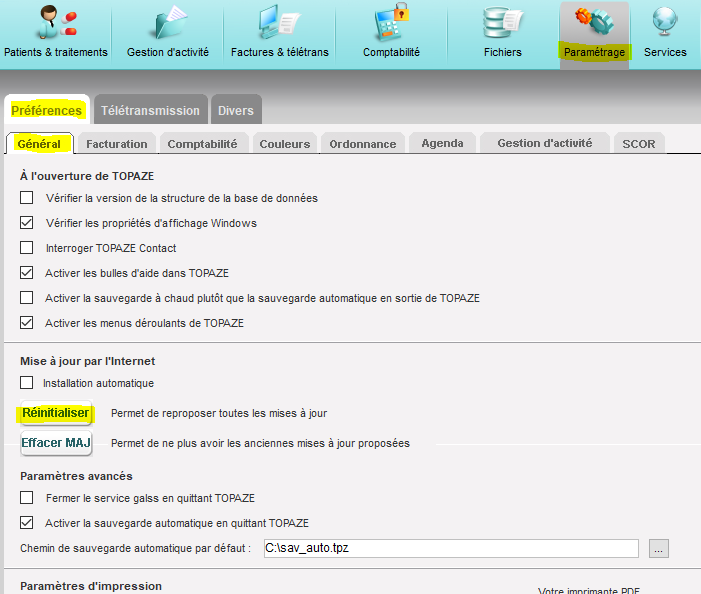Open the Fichiers database icon

point(503,22)
